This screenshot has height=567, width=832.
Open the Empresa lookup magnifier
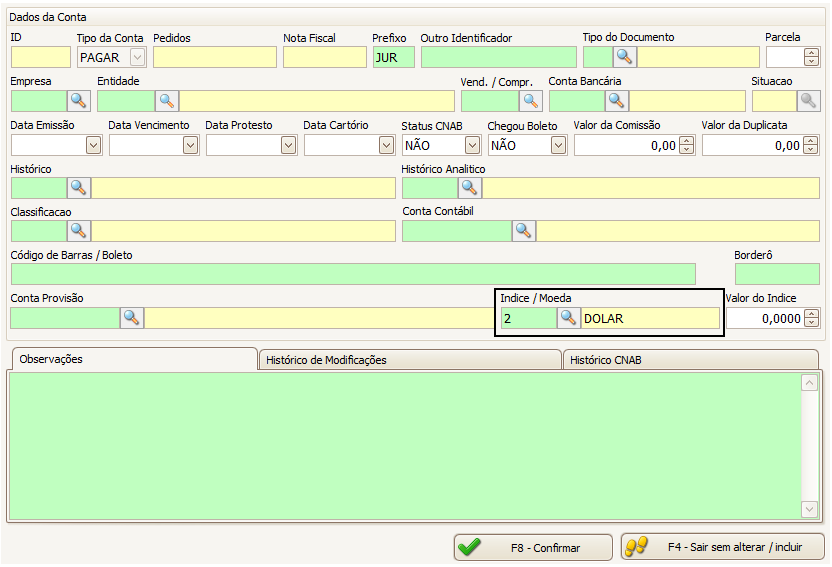[79, 100]
